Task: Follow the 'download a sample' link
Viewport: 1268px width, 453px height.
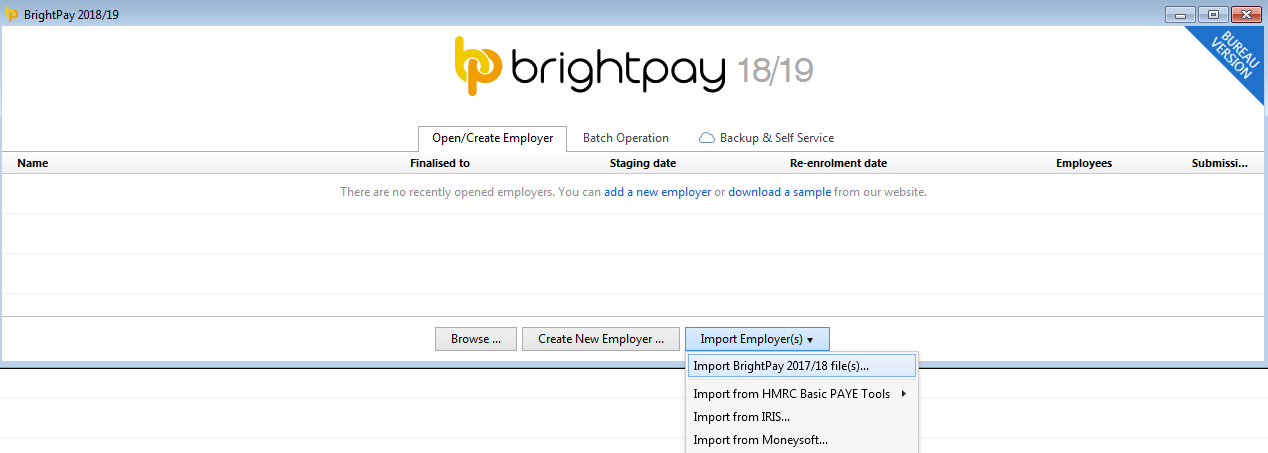Action: tap(779, 192)
